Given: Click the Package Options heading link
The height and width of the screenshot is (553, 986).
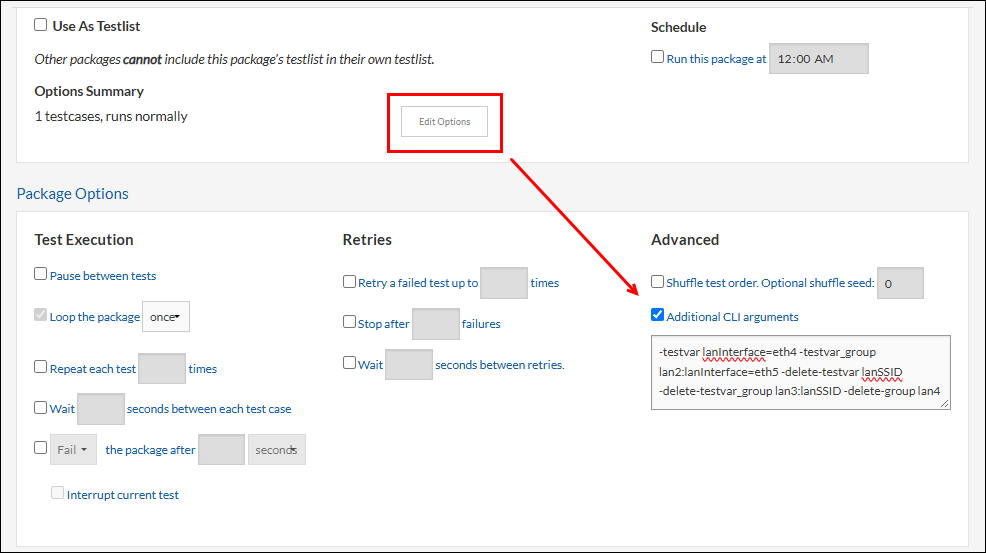Looking at the screenshot, I should point(72,194).
